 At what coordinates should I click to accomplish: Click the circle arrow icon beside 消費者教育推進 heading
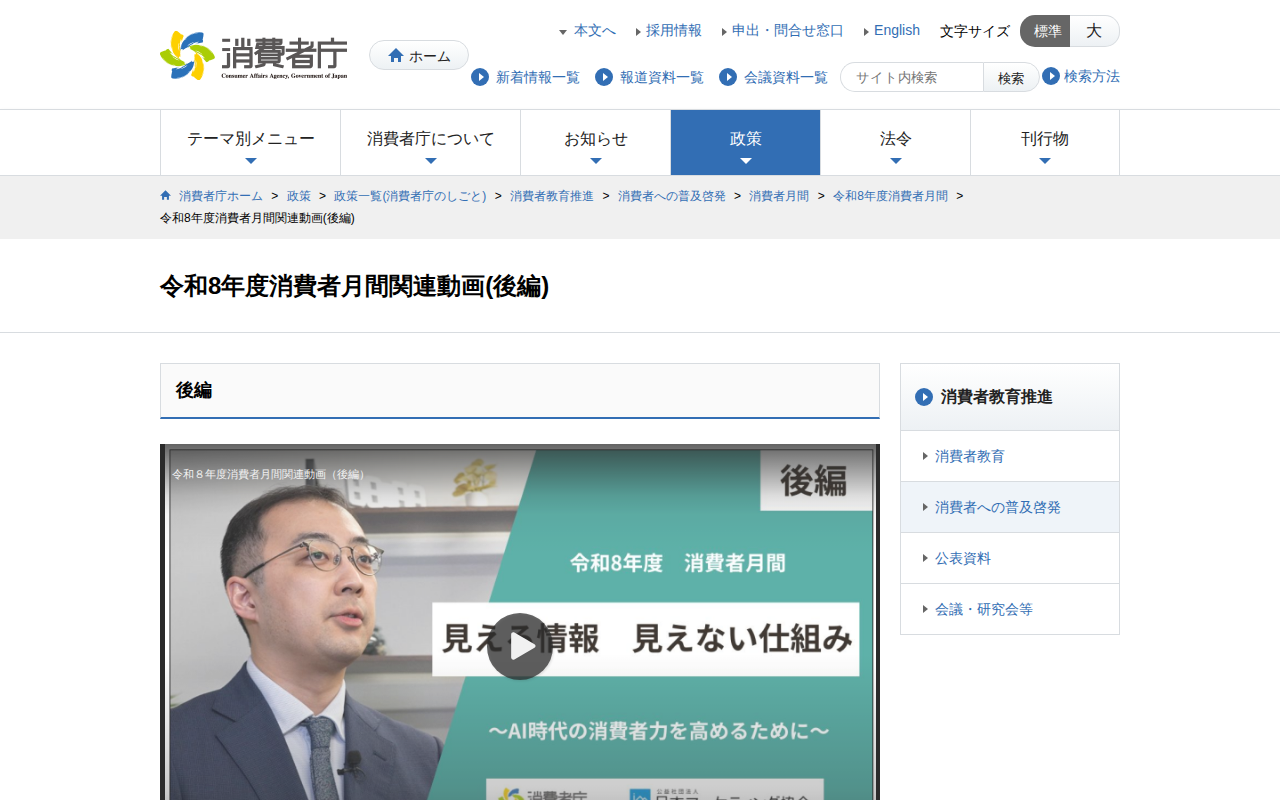(924, 397)
